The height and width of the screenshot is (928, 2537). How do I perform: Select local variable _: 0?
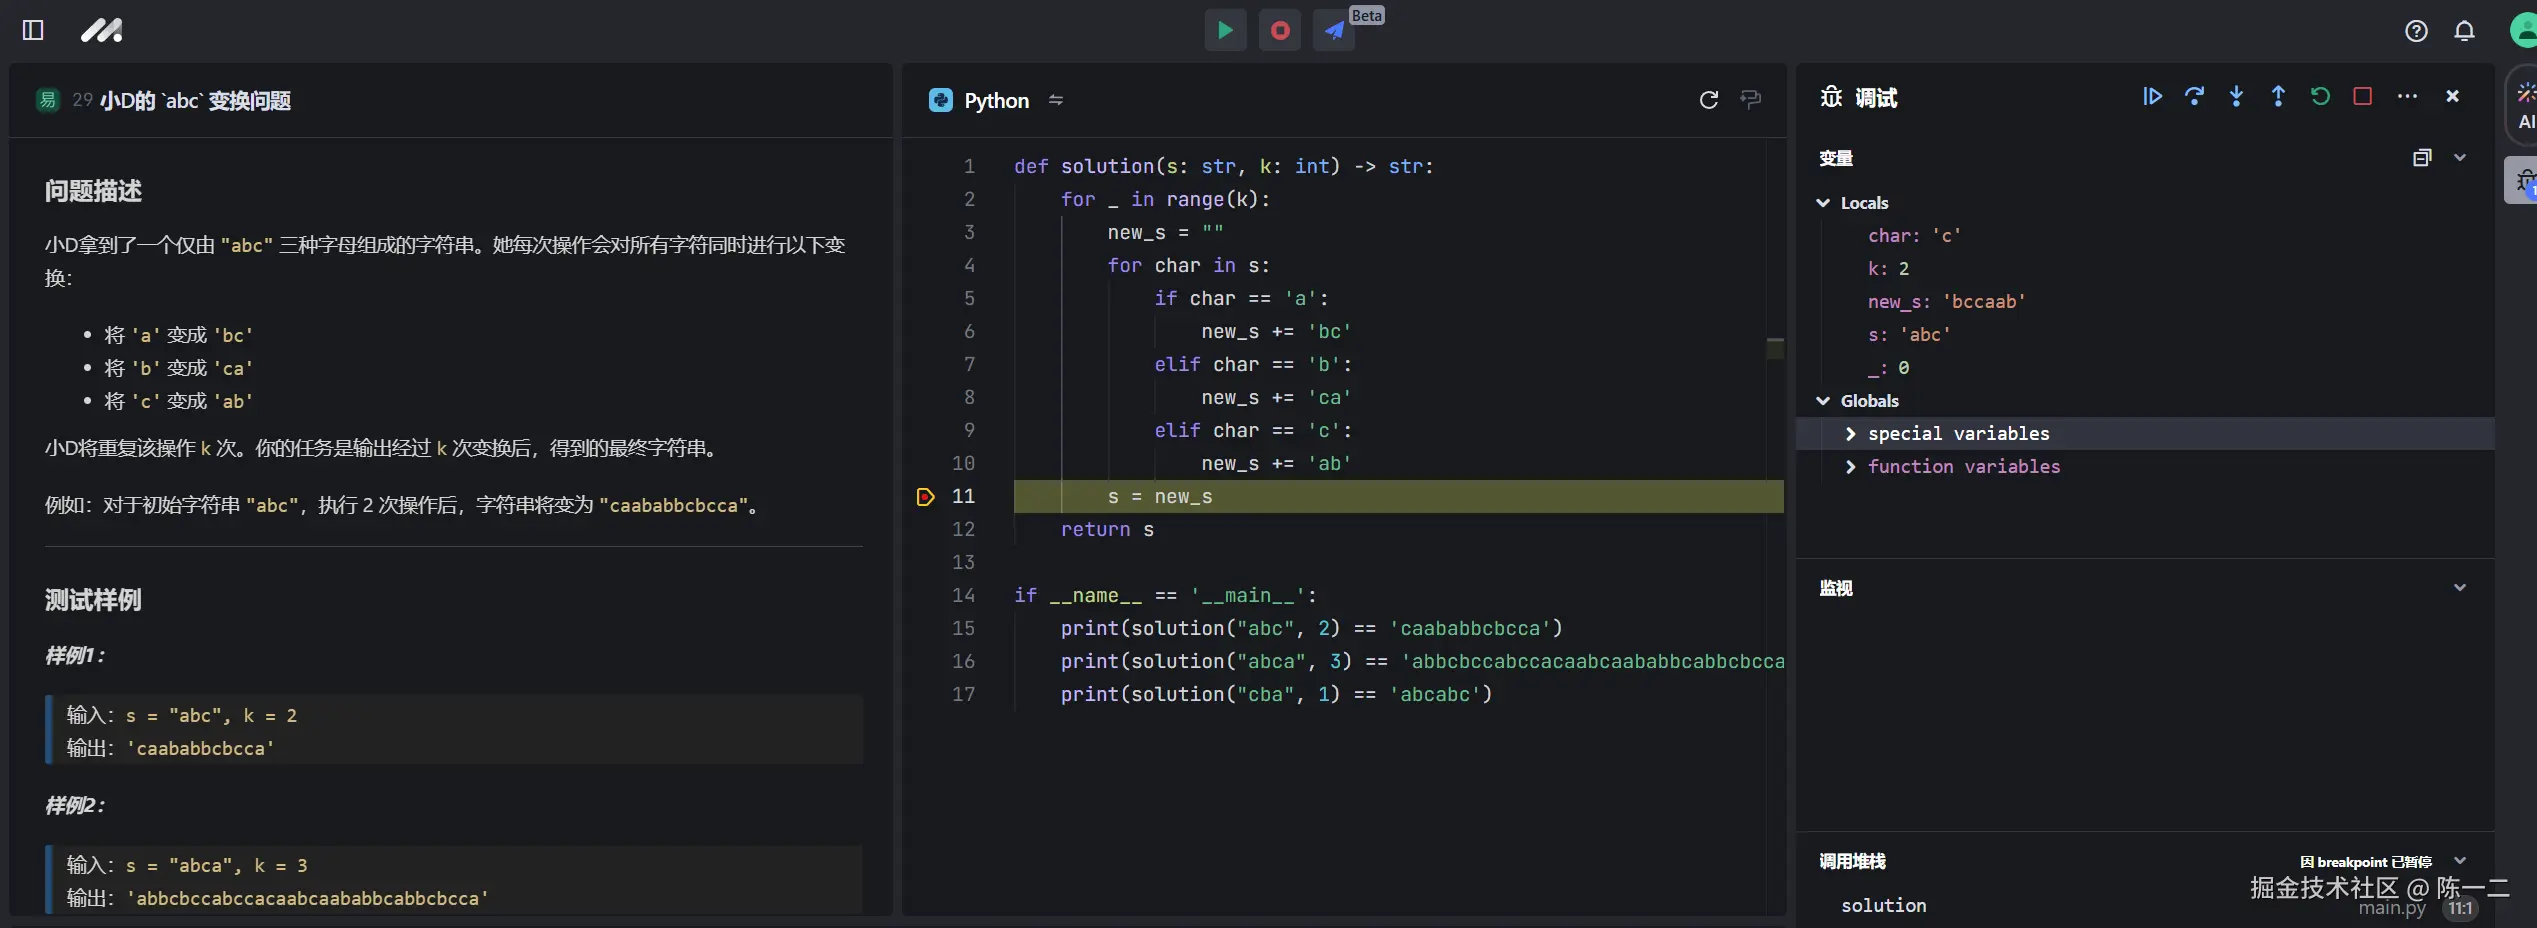pyautogui.click(x=1888, y=367)
